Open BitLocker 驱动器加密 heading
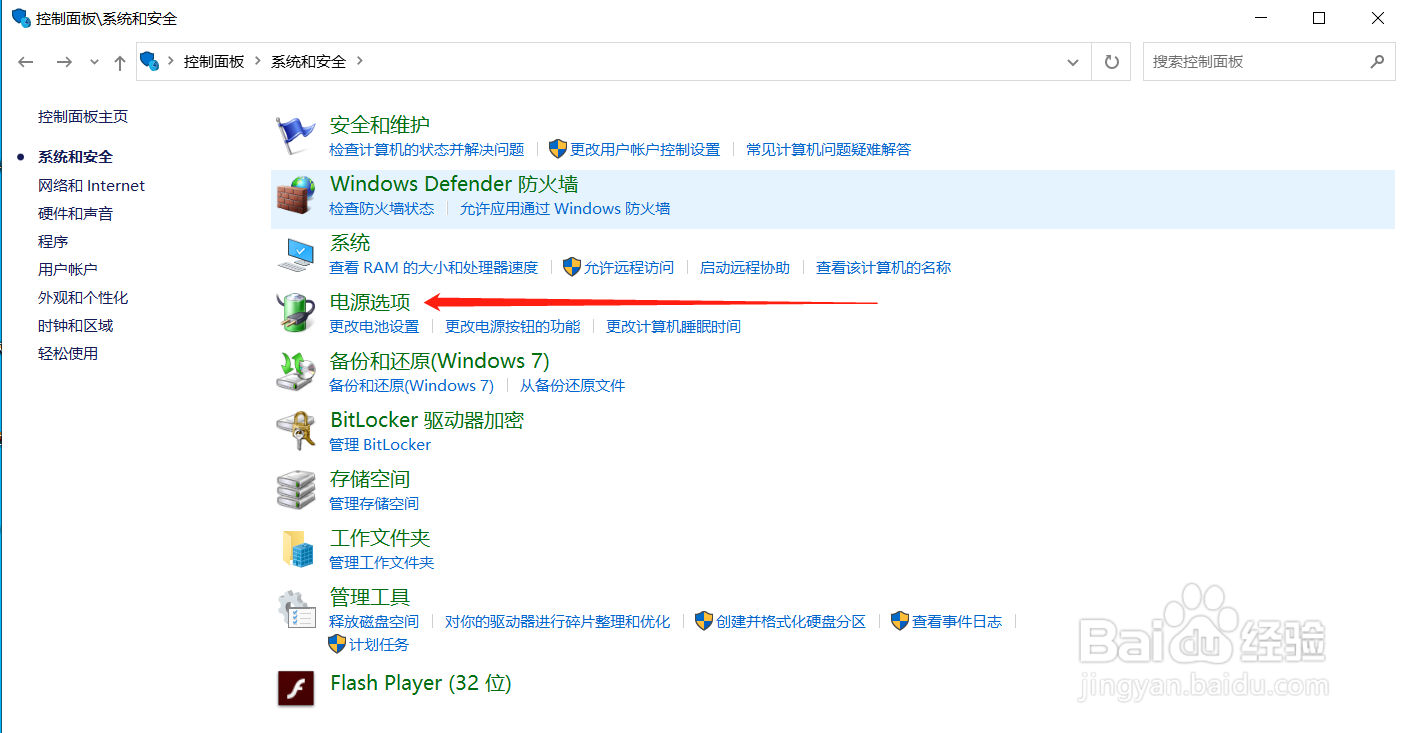Screen dimensions: 1405x733 point(427,420)
